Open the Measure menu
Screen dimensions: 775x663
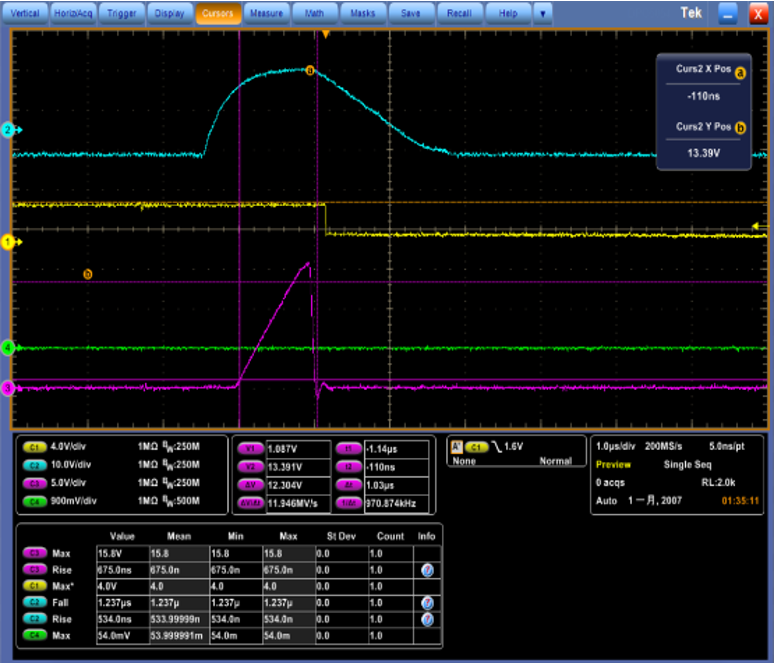266,14
